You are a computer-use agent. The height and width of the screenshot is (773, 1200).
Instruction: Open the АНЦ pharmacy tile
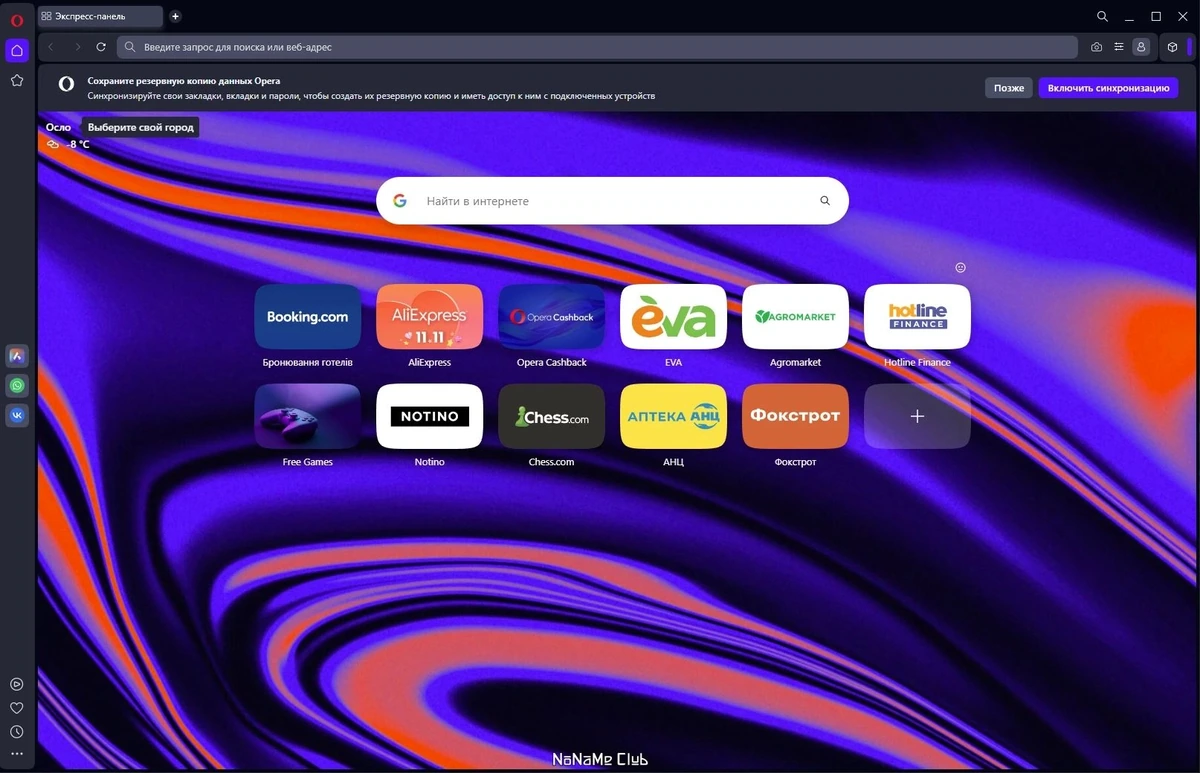click(674, 416)
